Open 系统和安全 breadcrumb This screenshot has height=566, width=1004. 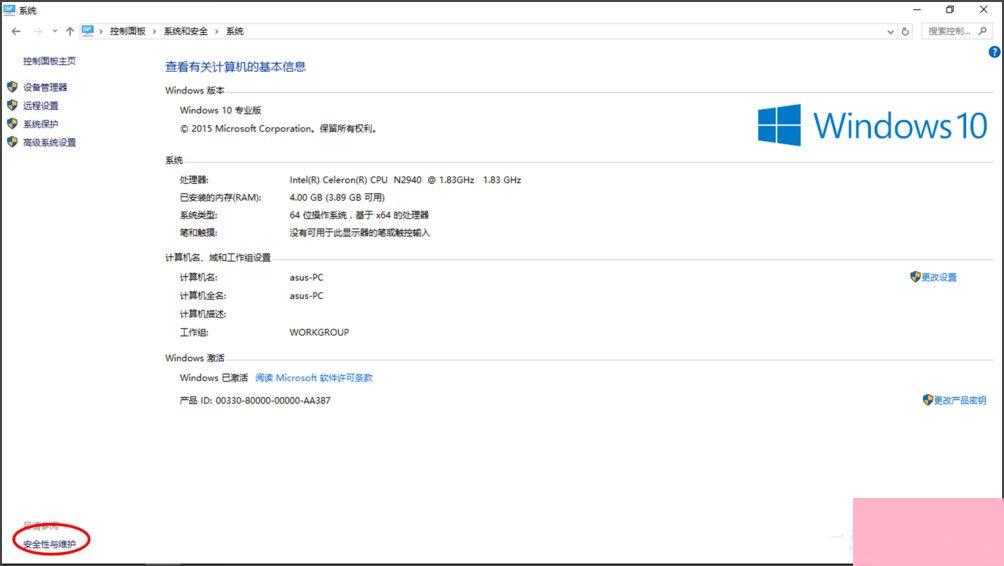pos(185,31)
